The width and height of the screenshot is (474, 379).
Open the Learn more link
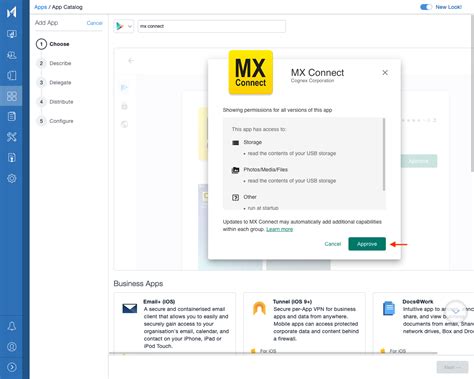(279, 229)
